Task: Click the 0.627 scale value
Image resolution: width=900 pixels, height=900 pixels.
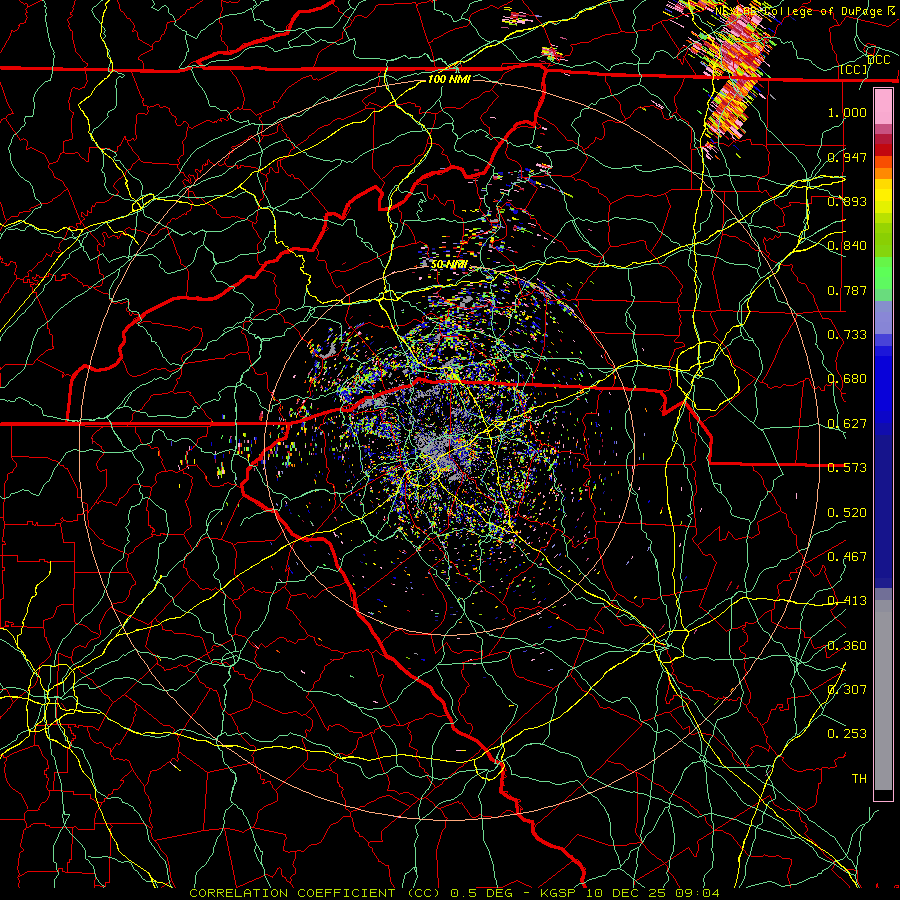Action: 847,424
